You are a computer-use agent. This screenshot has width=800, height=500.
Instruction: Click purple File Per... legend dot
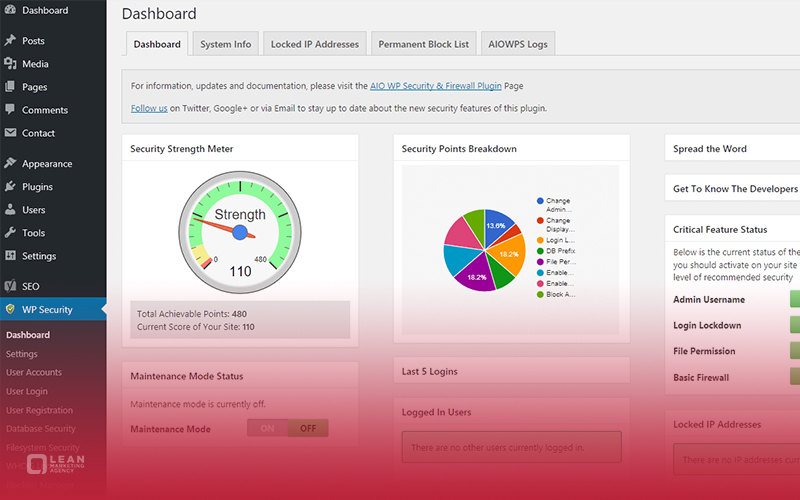coord(540,261)
